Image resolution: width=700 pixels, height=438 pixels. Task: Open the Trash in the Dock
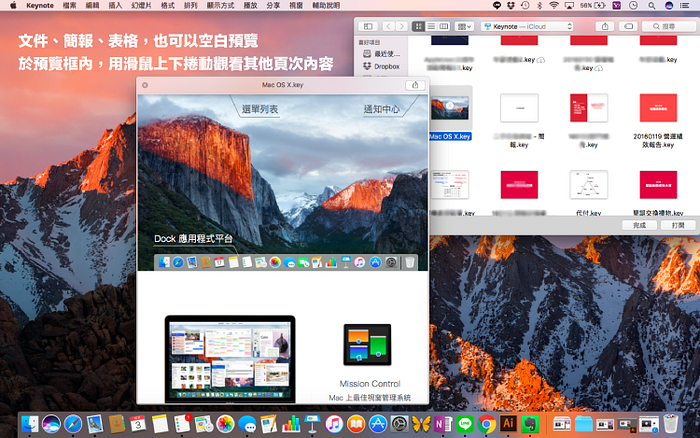[671, 424]
